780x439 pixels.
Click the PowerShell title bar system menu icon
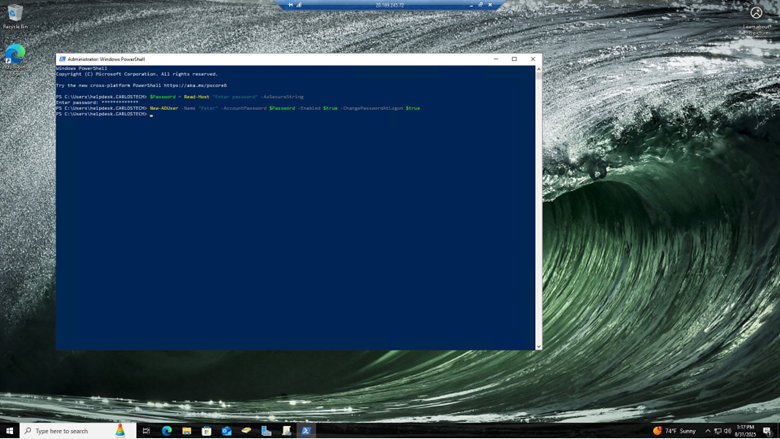pyautogui.click(x=62, y=59)
